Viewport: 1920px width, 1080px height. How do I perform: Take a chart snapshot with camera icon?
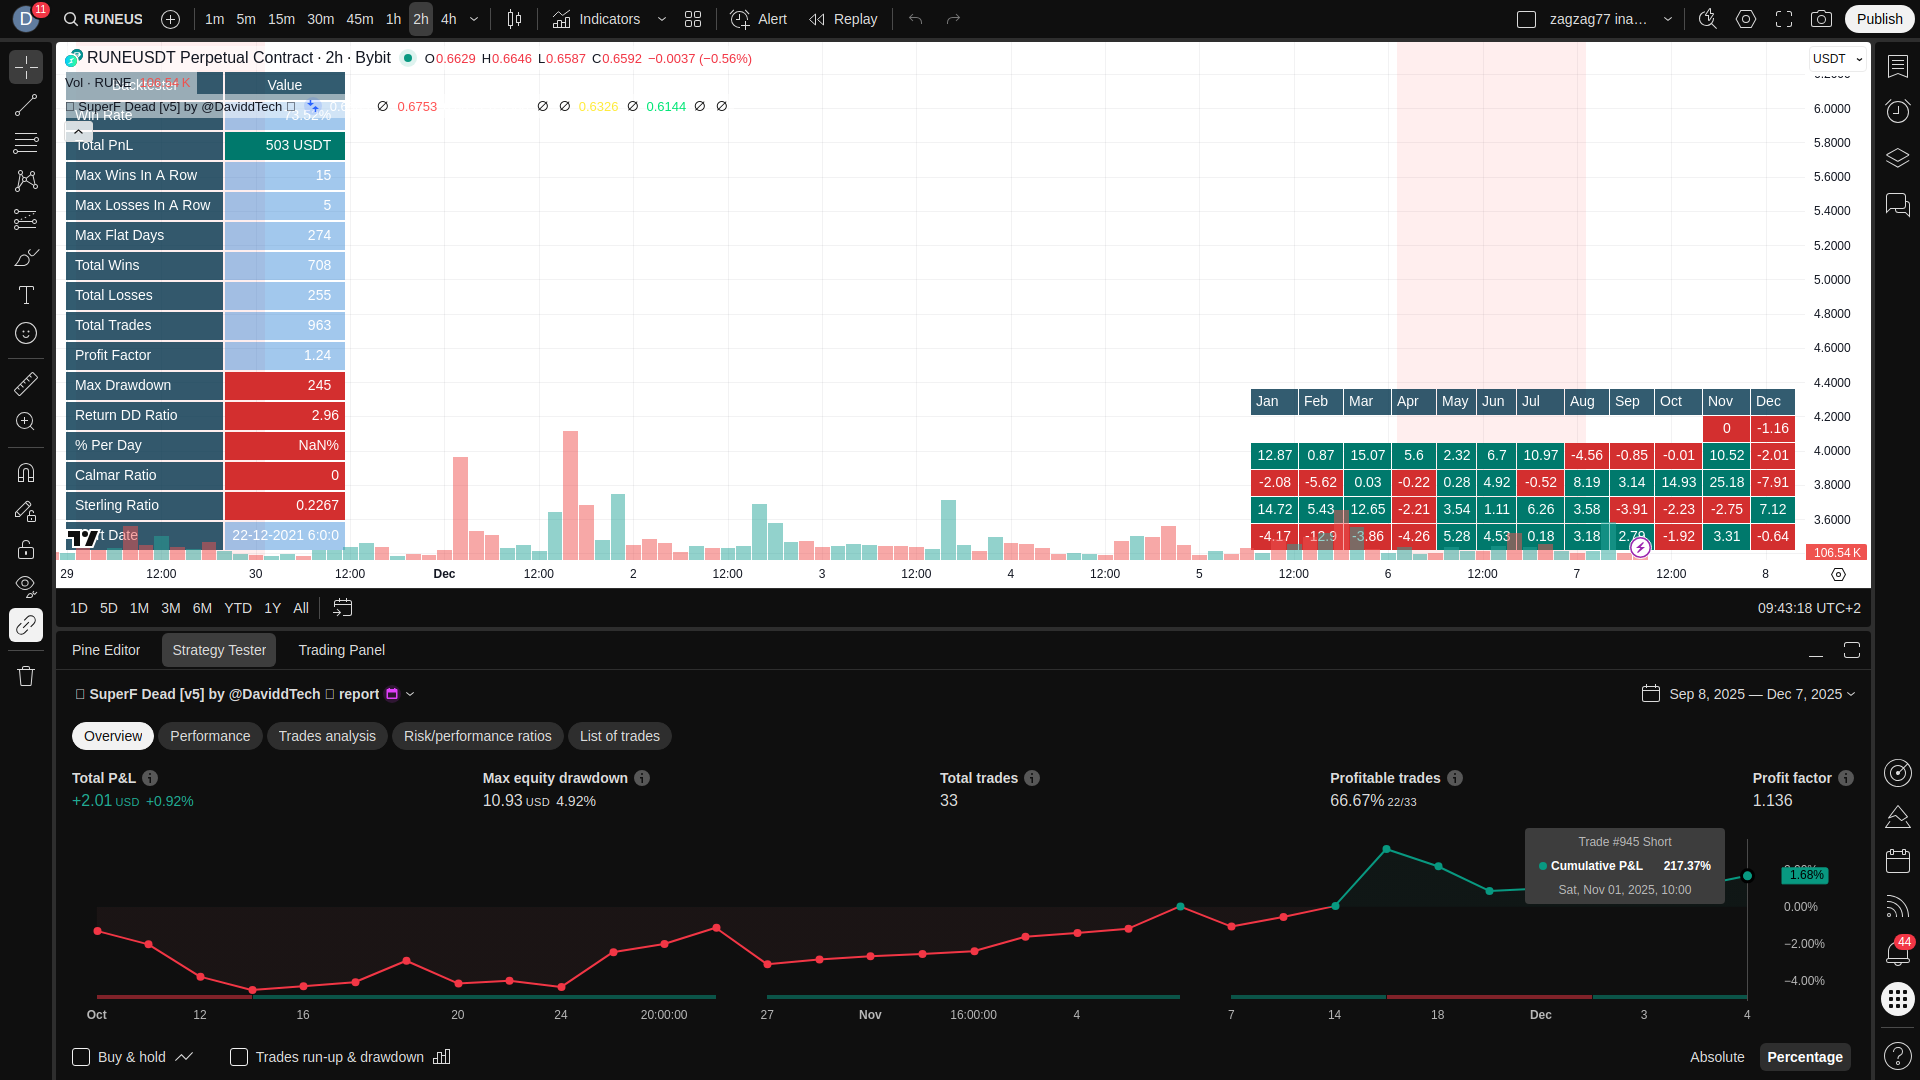(x=1822, y=19)
